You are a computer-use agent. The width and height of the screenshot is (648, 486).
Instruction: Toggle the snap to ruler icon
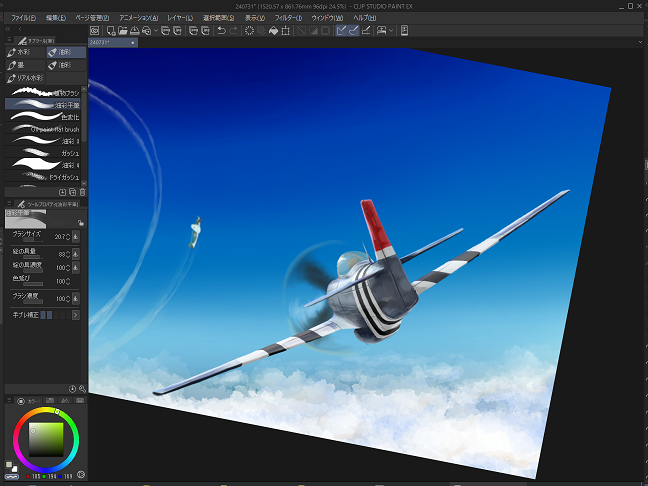(342, 30)
